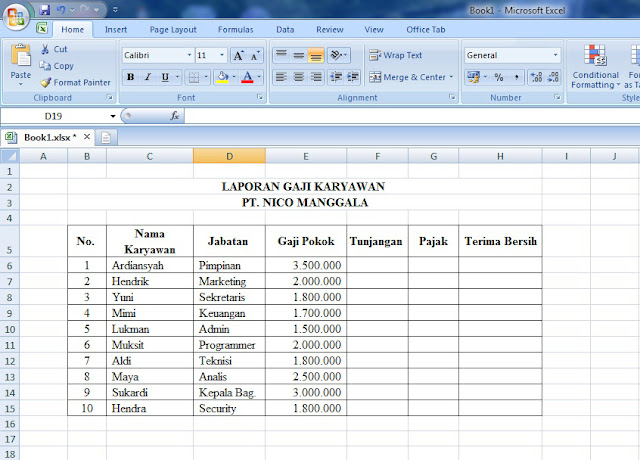Copy the selected cells
The image size is (640, 460).
click(x=56, y=66)
